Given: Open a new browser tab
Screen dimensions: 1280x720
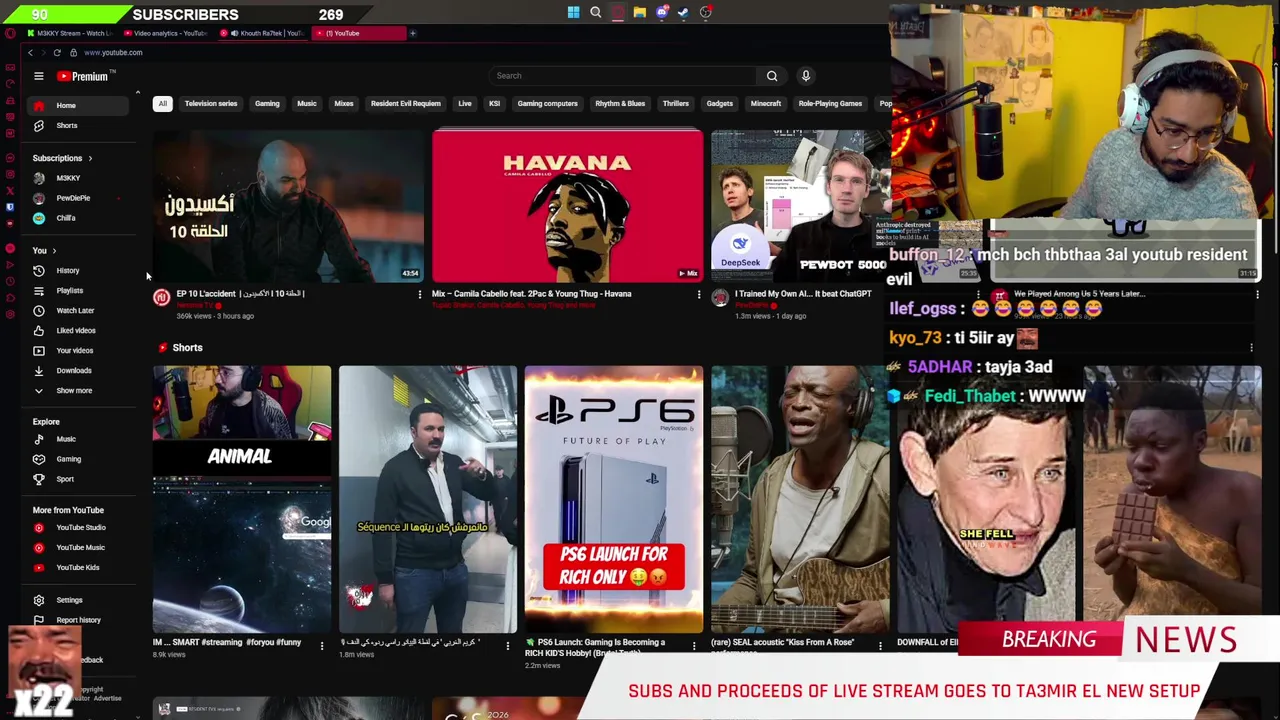Looking at the screenshot, I should click(413, 33).
